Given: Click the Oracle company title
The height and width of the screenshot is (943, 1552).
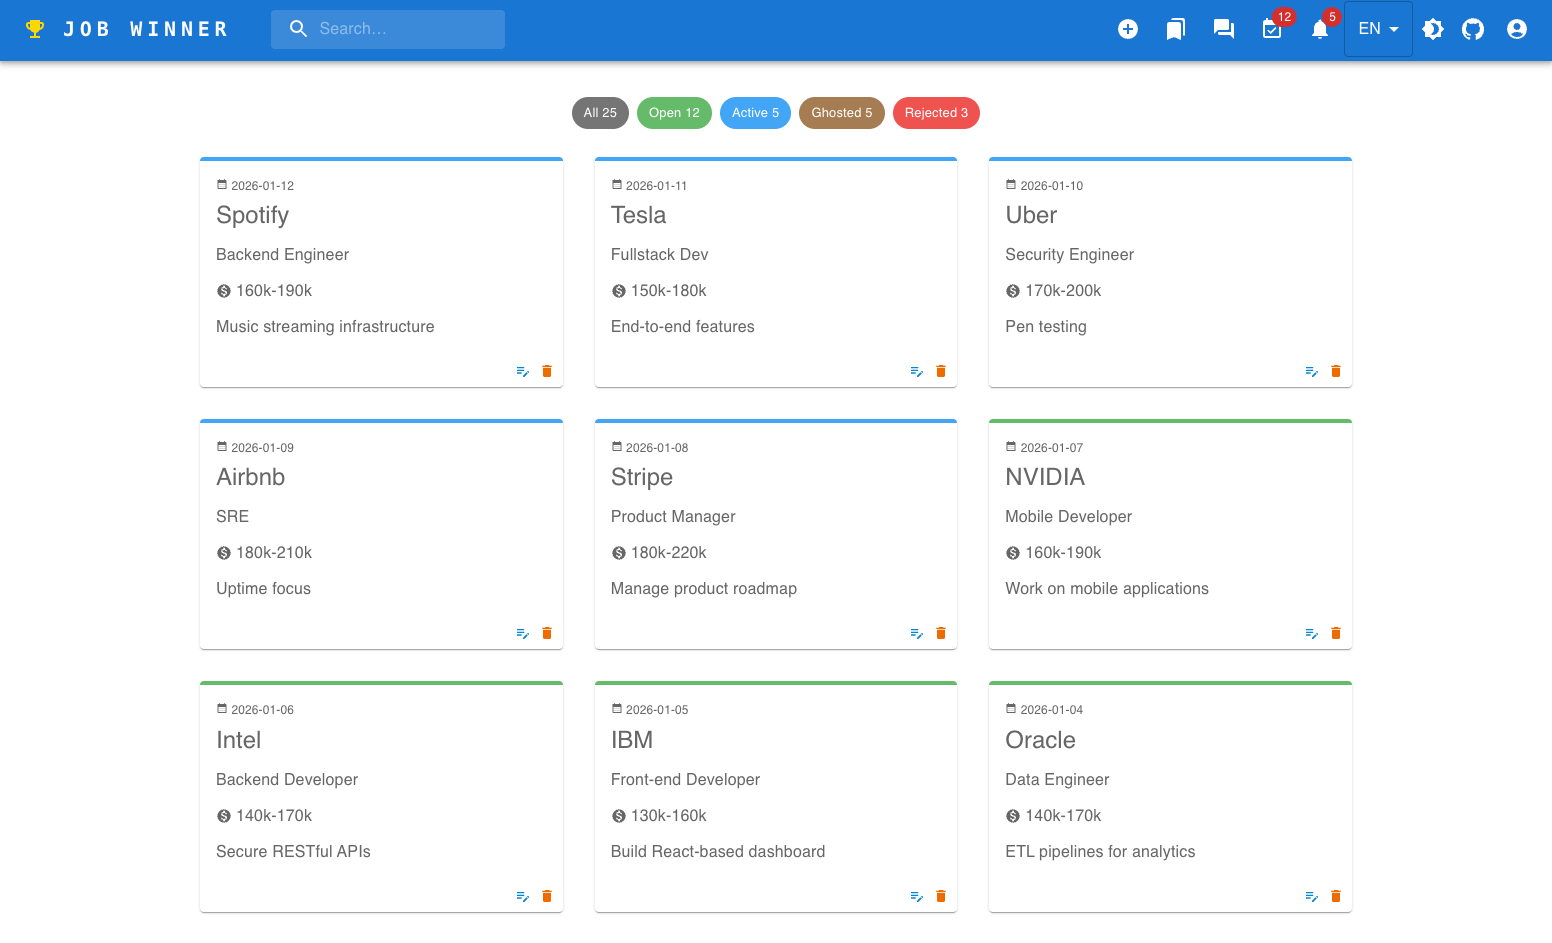Looking at the screenshot, I should click(1040, 740).
